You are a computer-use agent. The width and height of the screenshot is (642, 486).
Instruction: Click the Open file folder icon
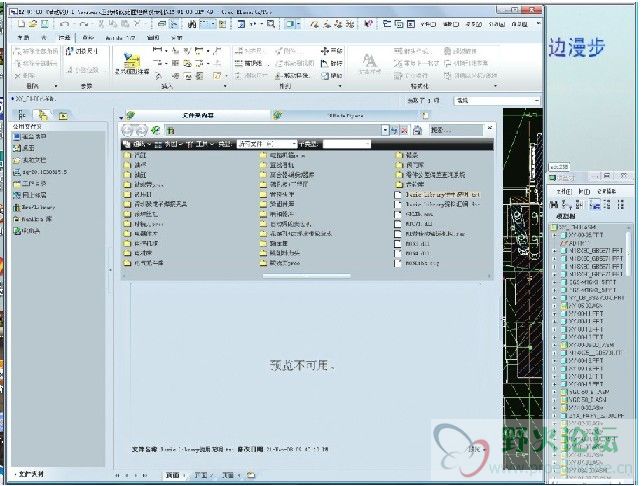click(33, 24)
